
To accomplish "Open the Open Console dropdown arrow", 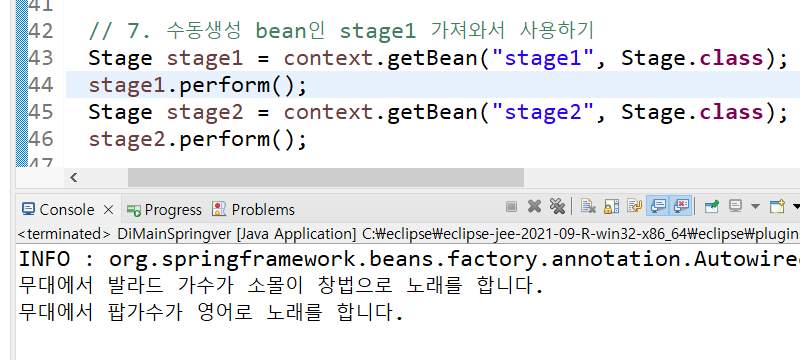I will click(x=796, y=207).
